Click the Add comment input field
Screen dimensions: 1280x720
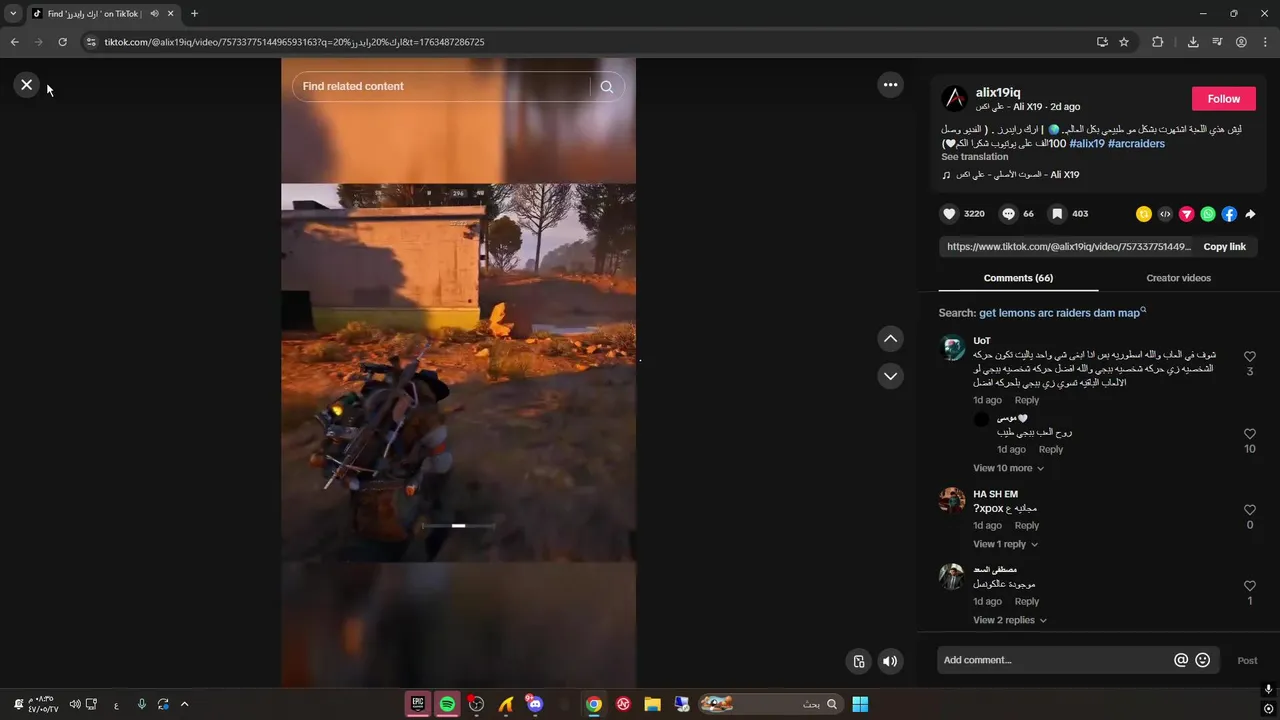coord(1055,660)
